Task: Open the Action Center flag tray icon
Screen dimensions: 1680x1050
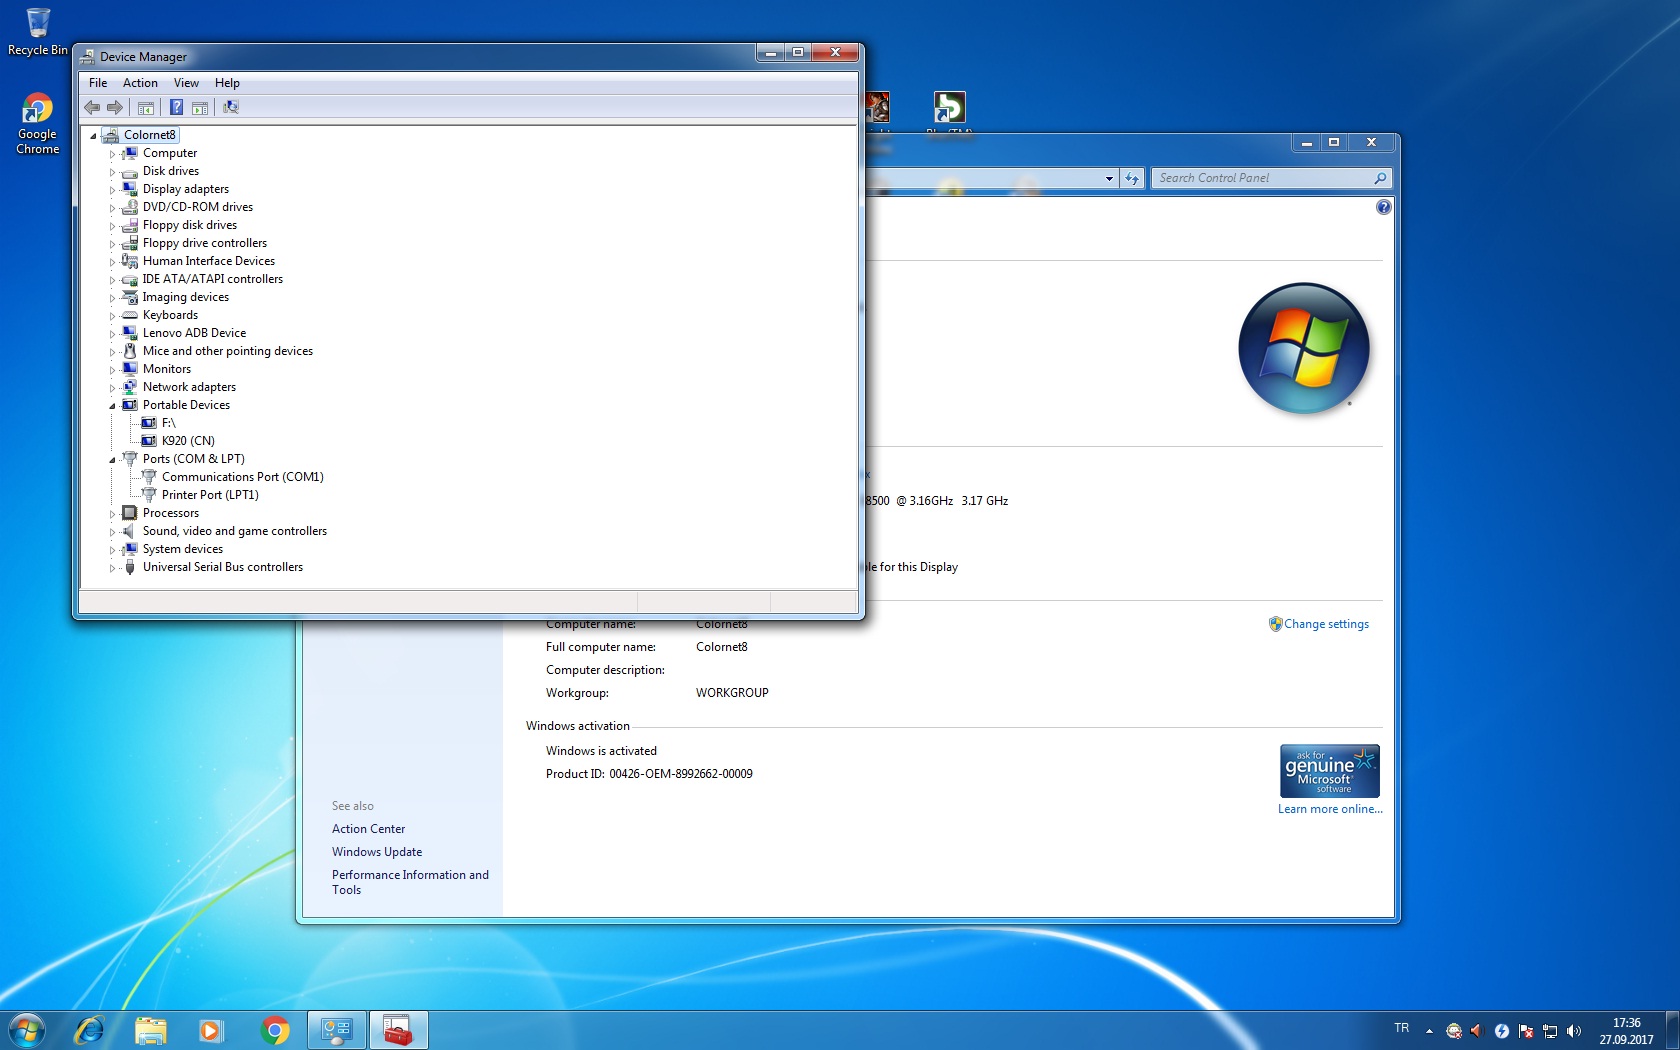Action: 1526,1031
